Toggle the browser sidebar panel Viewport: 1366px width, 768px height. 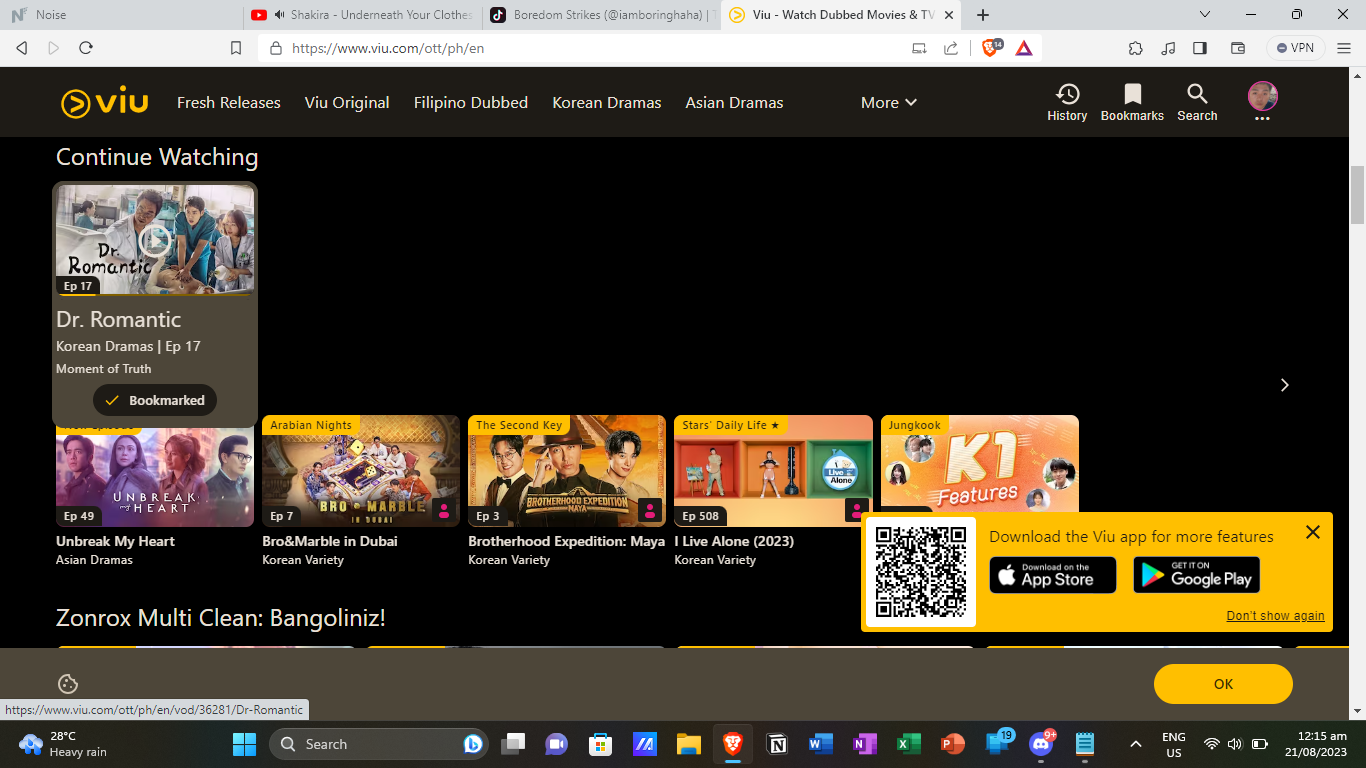coord(1200,48)
